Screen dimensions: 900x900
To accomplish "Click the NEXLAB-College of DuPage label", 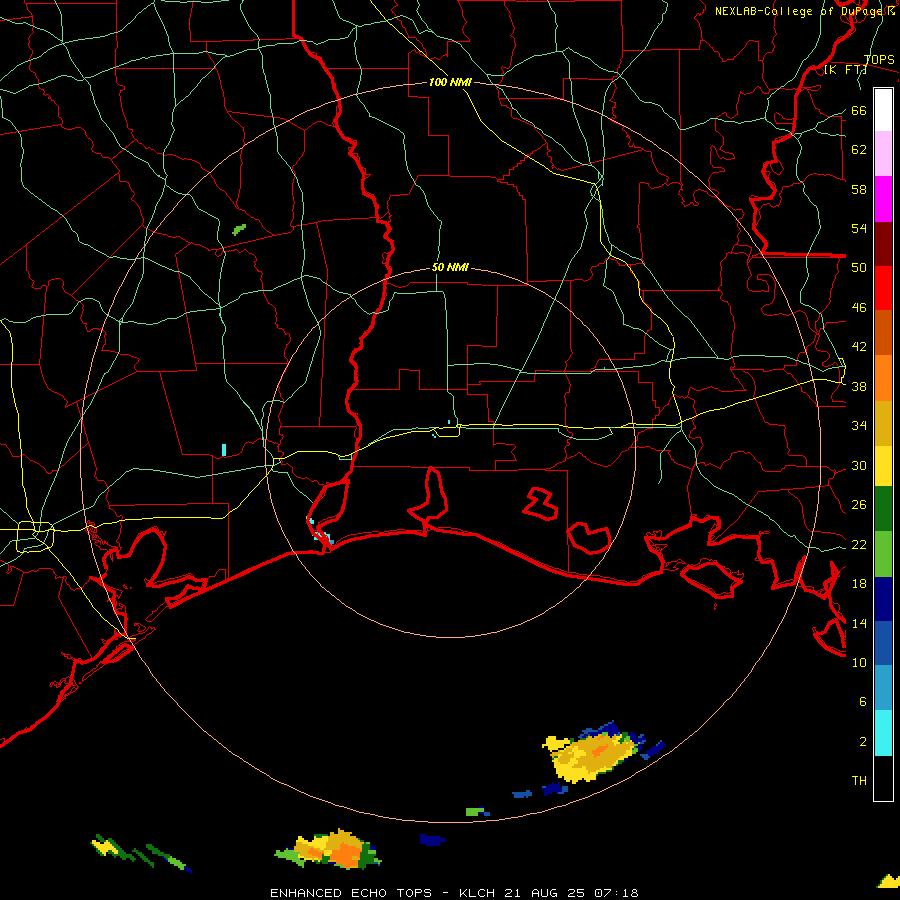I will pyautogui.click(x=804, y=11).
